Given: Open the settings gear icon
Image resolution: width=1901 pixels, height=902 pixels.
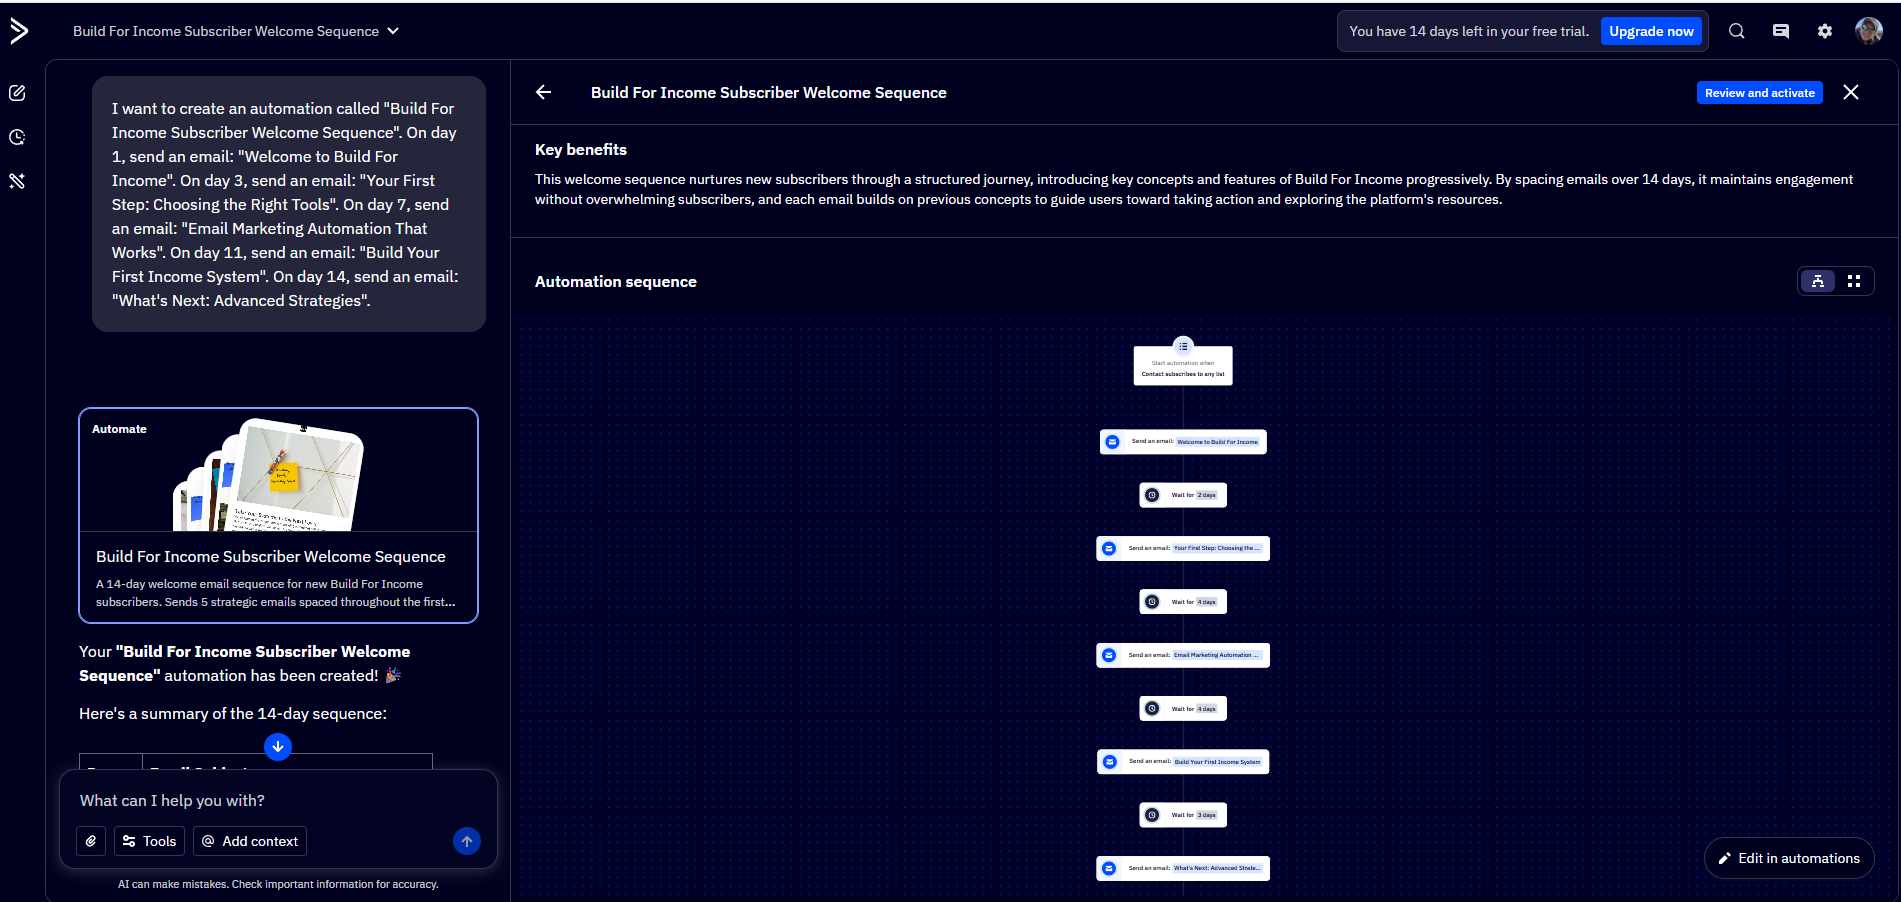Looking at the screenshot, I should pos(1825,31).
